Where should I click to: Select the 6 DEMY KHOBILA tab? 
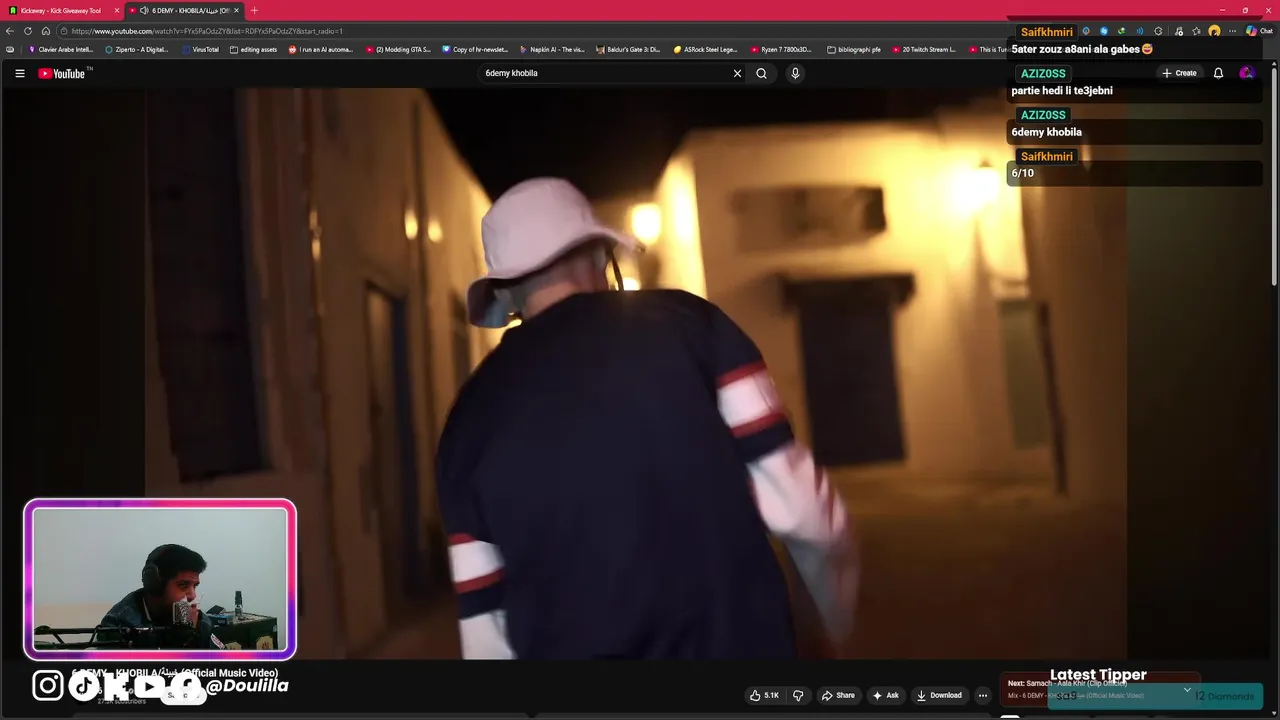184,10
